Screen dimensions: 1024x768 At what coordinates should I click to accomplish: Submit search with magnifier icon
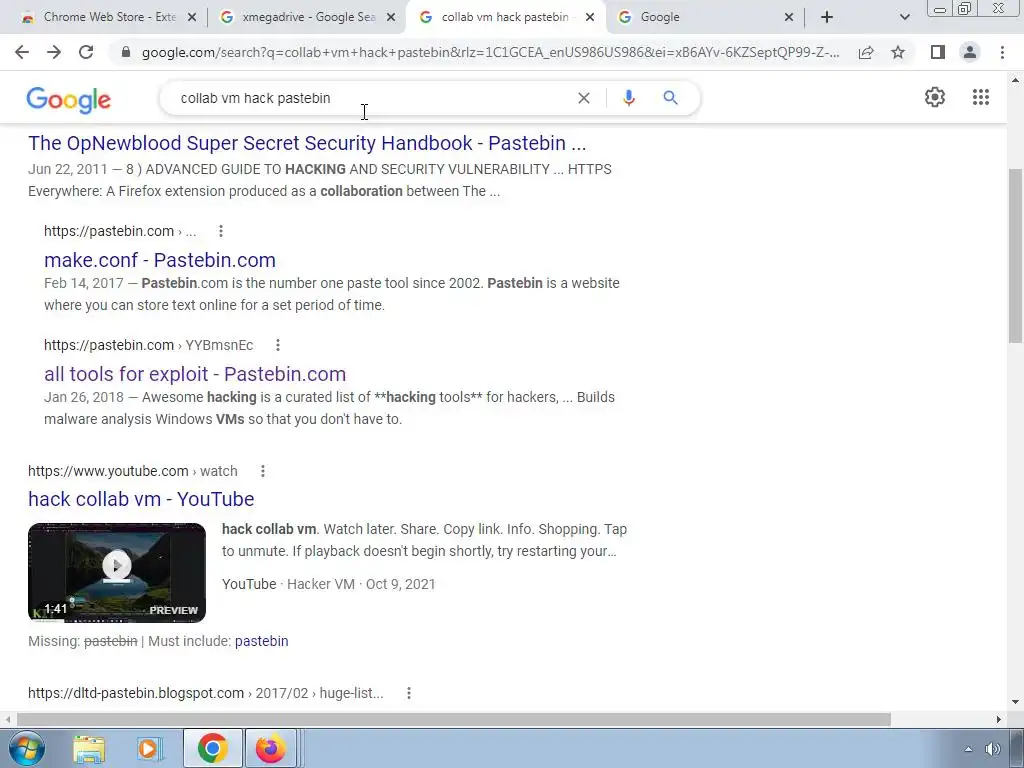click(x=670, y=98)
